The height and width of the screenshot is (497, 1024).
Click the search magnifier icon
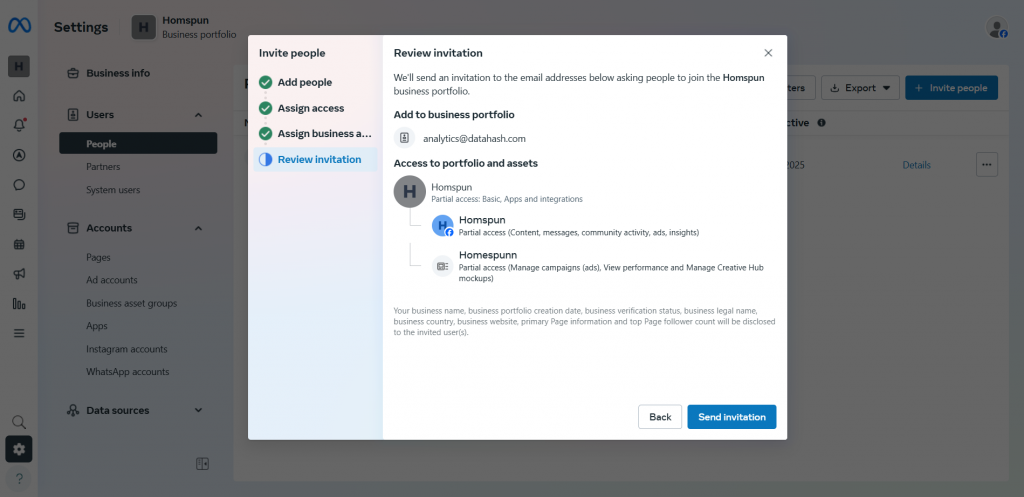click(x=19, y=422)
